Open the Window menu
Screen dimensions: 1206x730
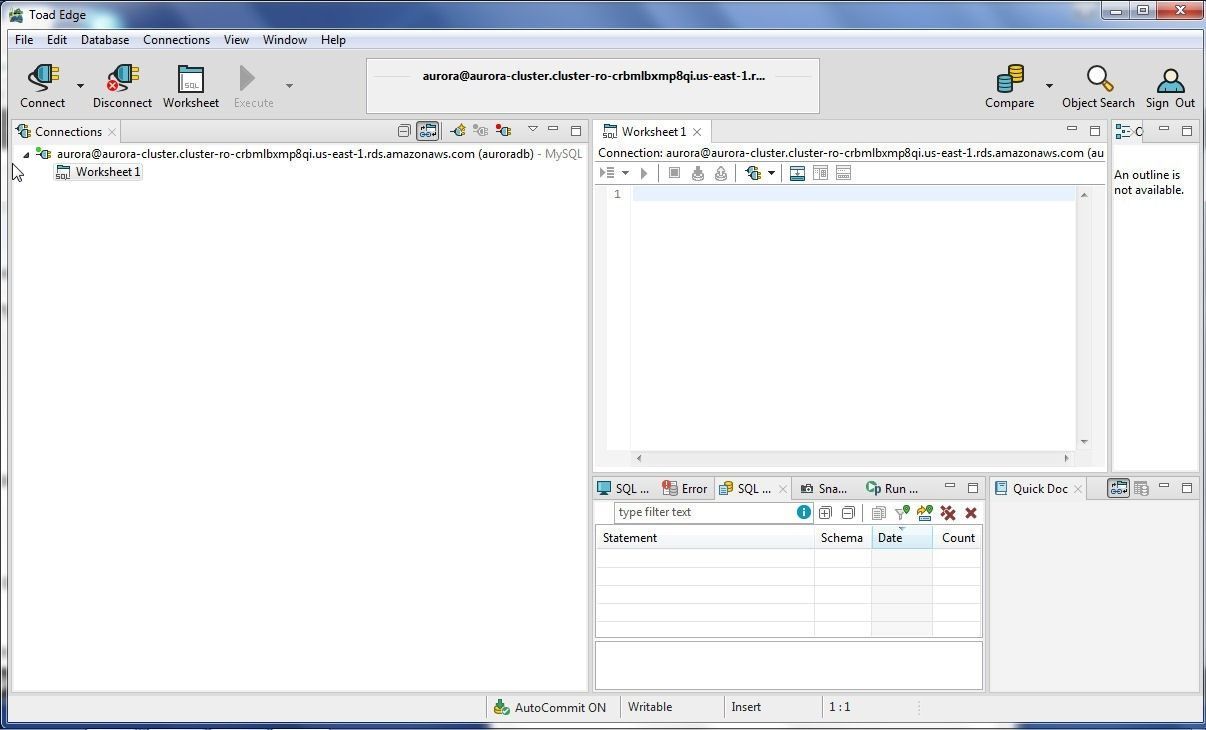pos(285,40)
